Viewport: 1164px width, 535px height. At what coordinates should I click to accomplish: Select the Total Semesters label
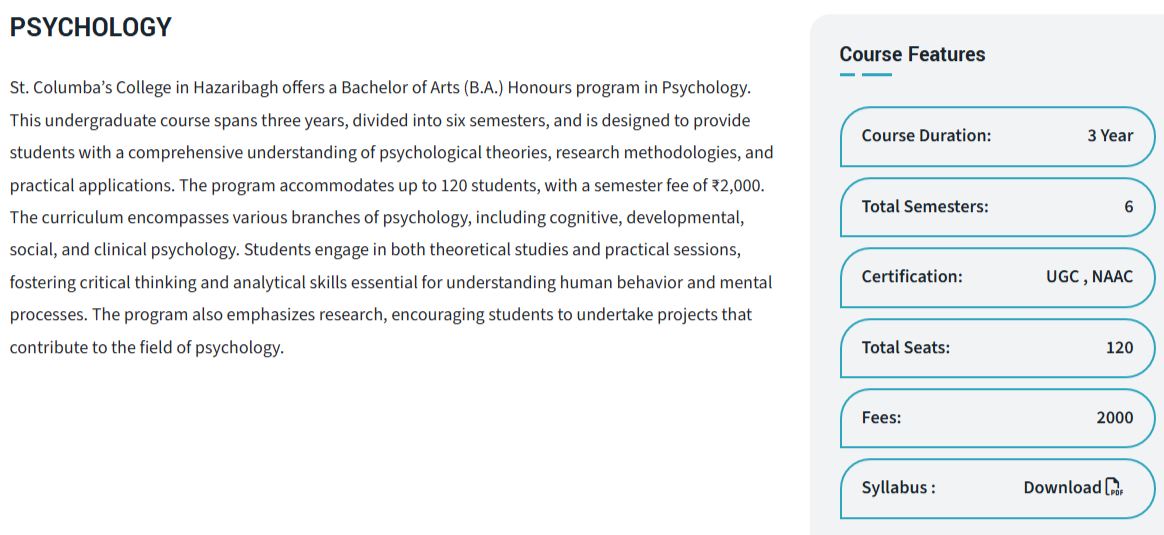(924, 207)
